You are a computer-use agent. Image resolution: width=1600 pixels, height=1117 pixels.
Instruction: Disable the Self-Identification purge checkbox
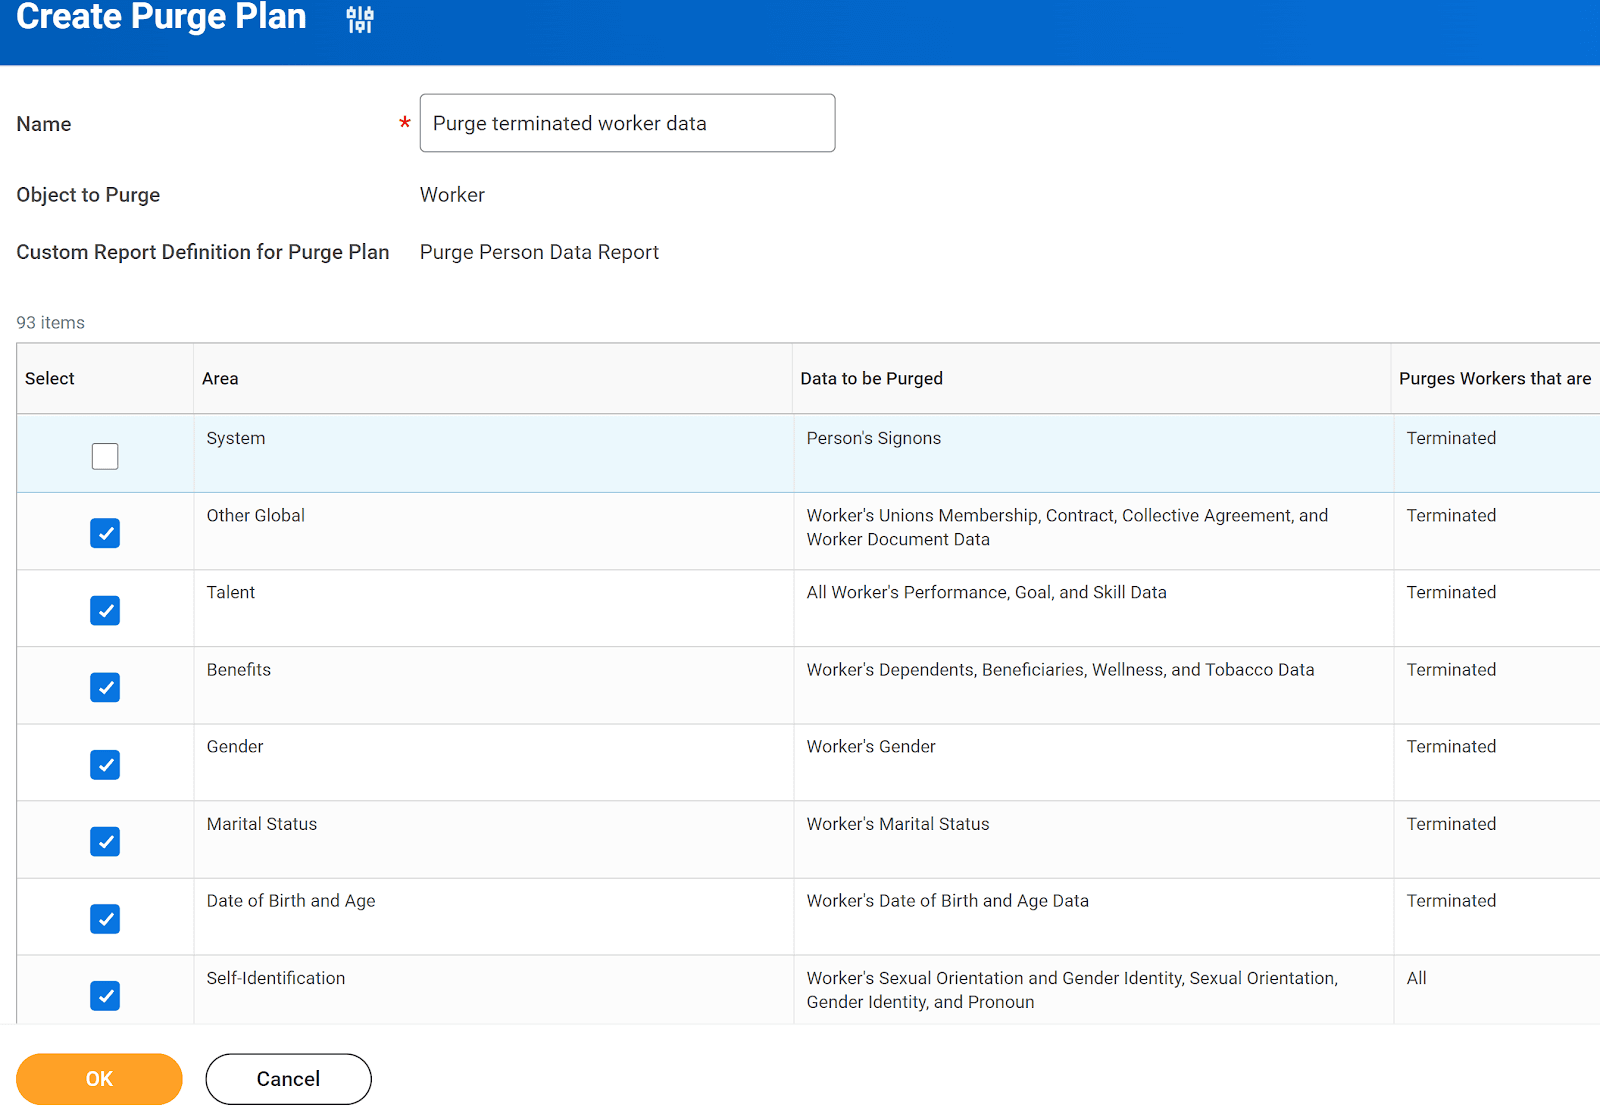click(x=105, y=995)
